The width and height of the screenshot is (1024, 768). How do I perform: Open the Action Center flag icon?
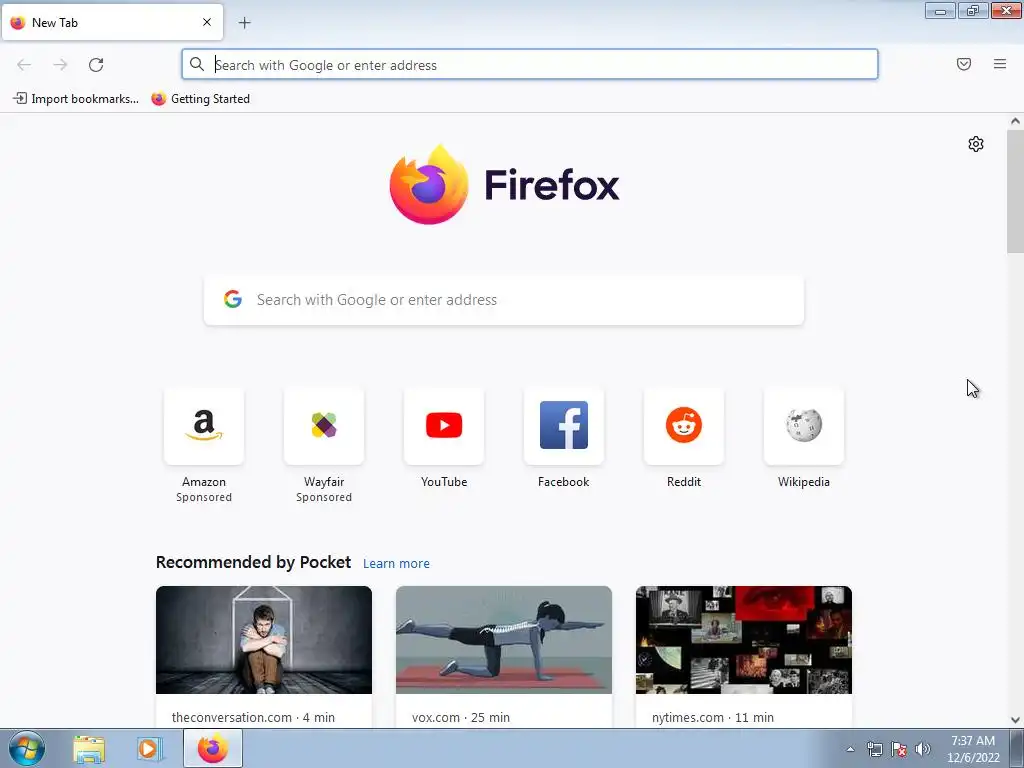click(x=899, y=749)
